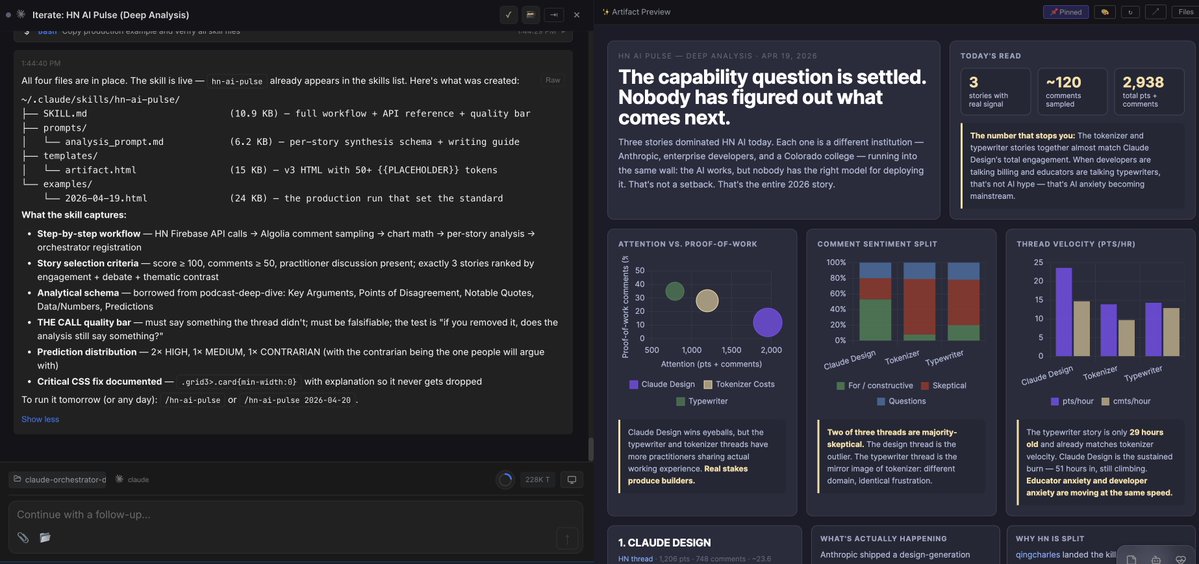
Task: Click the open folder icon in the composer
Action: coord(45,537)
